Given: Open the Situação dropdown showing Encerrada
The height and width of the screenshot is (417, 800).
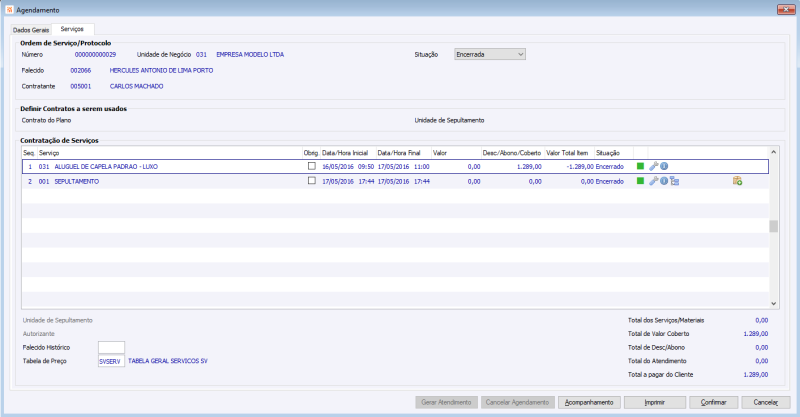Looking at the screenshot, I should 490,54.
